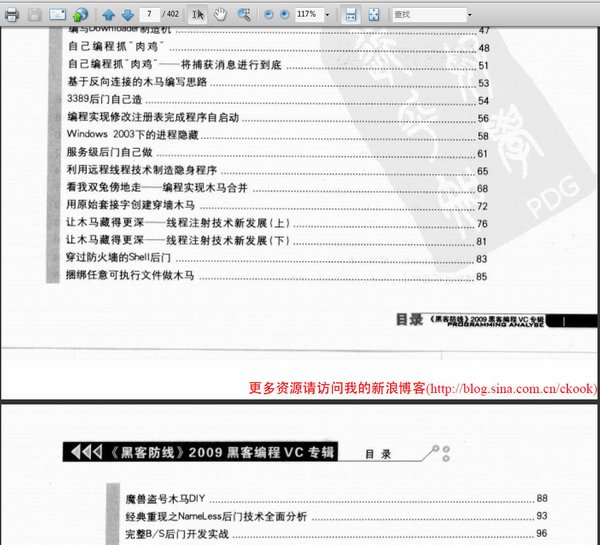Click the total page count 402
Viewport: 600px width, 545px height.
pyautogui.click(x=173, y=14)
